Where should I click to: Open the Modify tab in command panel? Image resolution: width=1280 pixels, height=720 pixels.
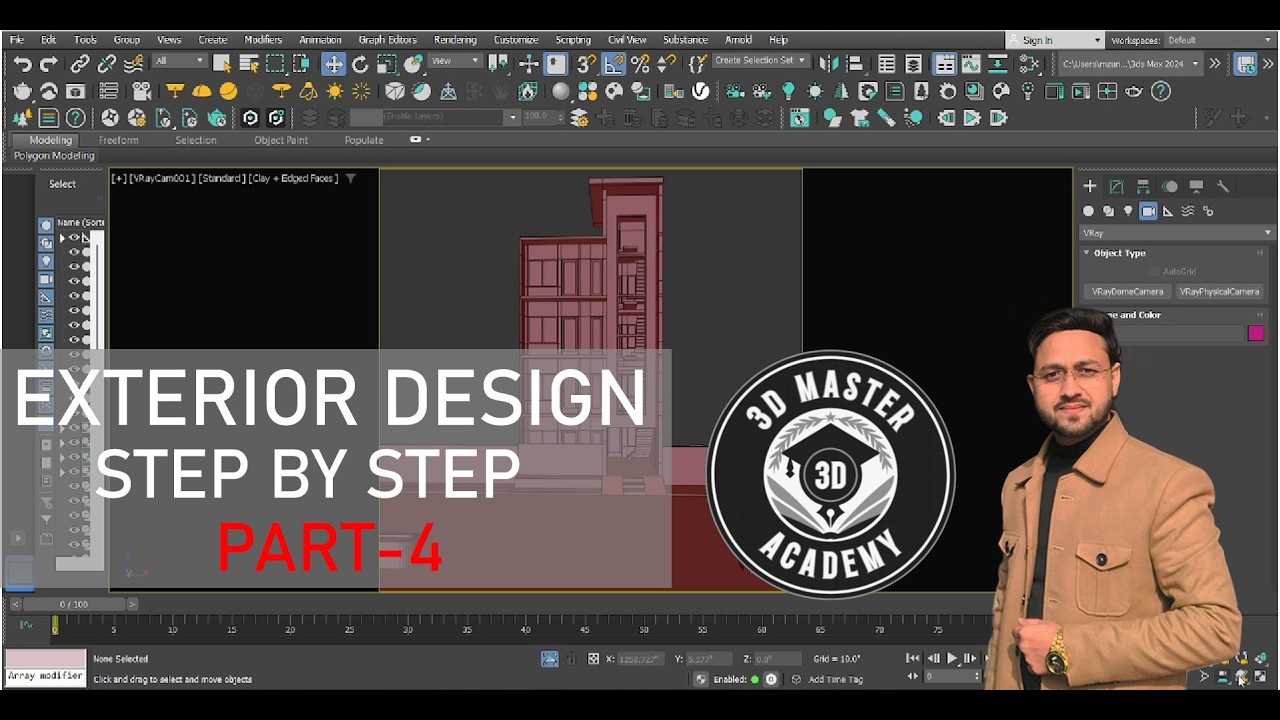point(1116,186)
